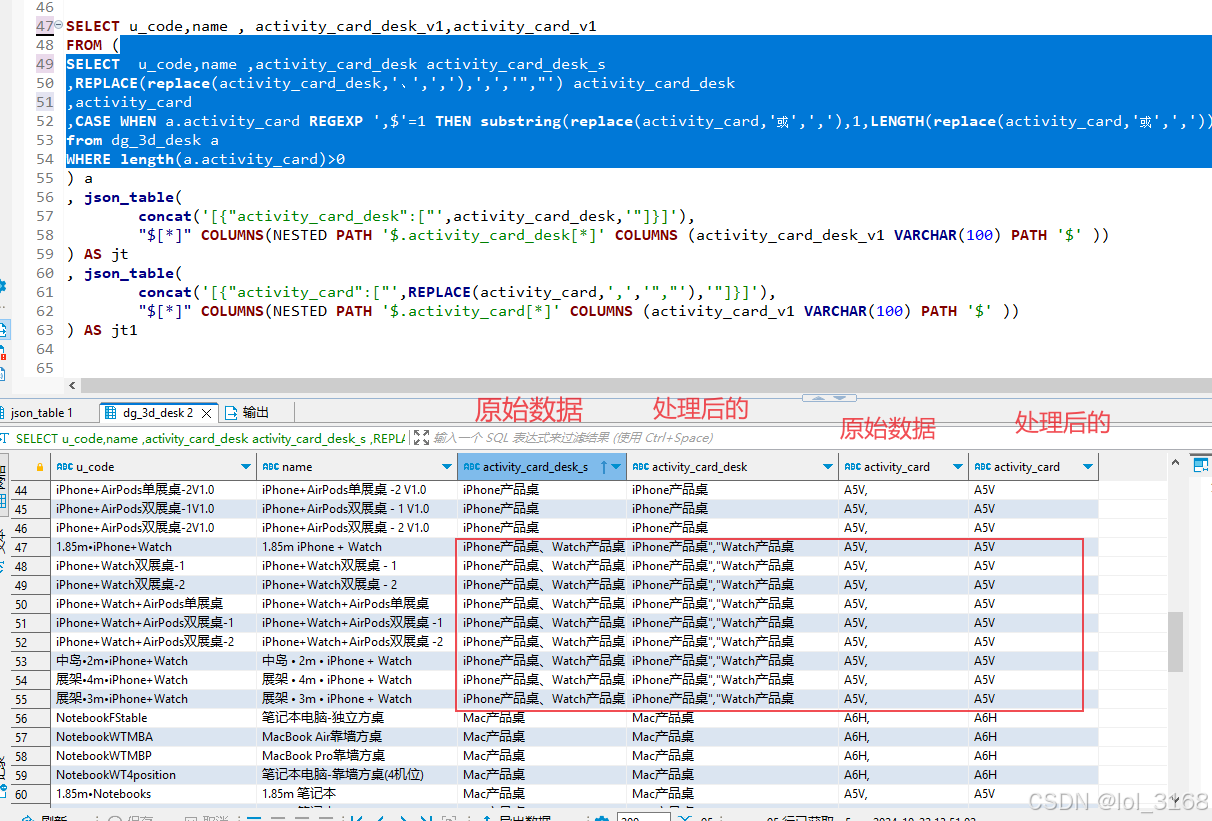Close the dg_3d_desk 2 tab
The image size is (1212, 821).
205,411
